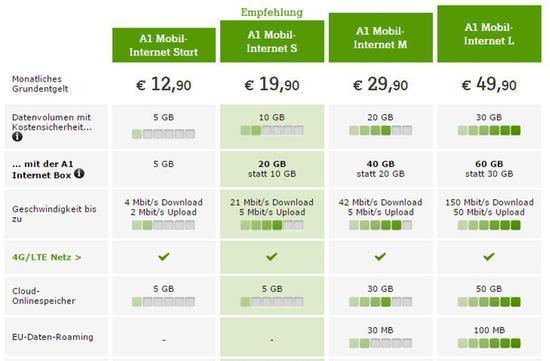Viewport: 550px width, 361px height.
Task: Click info icon beside A1 Internet Box
Action: pos(79,173)
